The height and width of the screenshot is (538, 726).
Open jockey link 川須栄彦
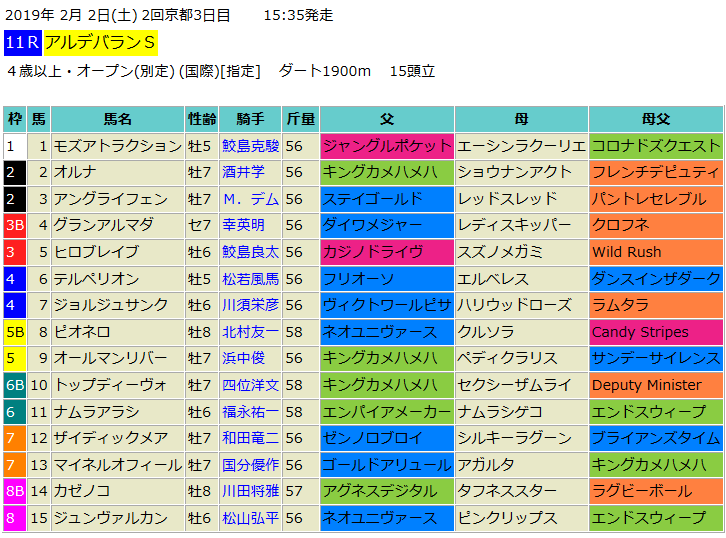point(250,305)
